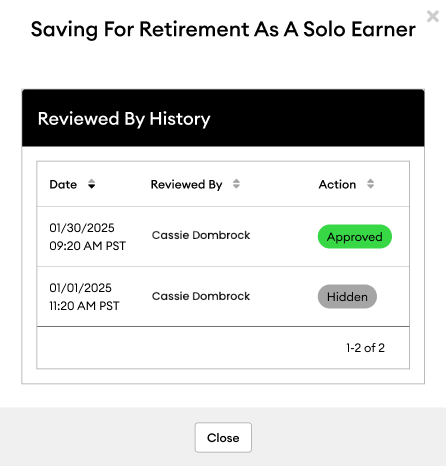Click Cassie Dombrock in the Approved row
This screenshot has height=466, width=446.
(201, 235)
